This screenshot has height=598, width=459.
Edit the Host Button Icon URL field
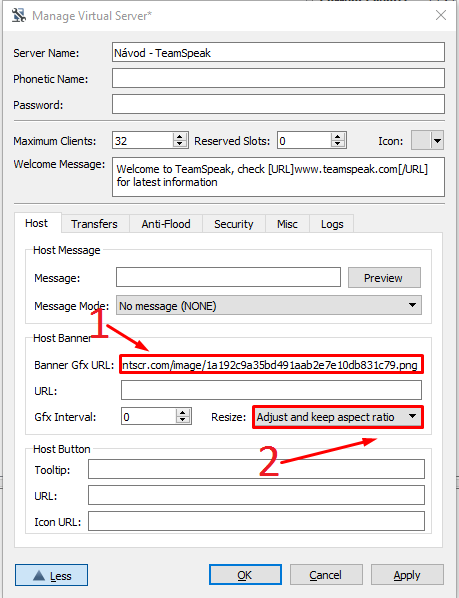tap(256, 521)
